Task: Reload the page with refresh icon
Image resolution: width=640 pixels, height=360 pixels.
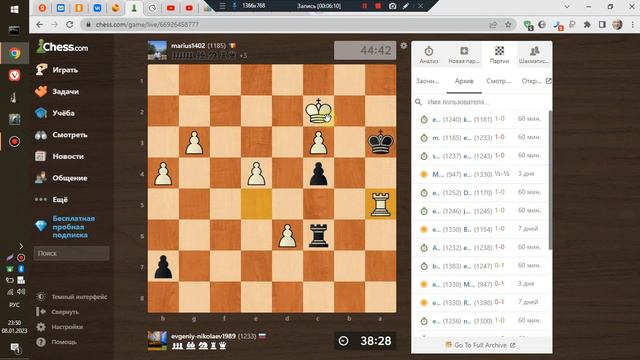Action: [70, 24]
